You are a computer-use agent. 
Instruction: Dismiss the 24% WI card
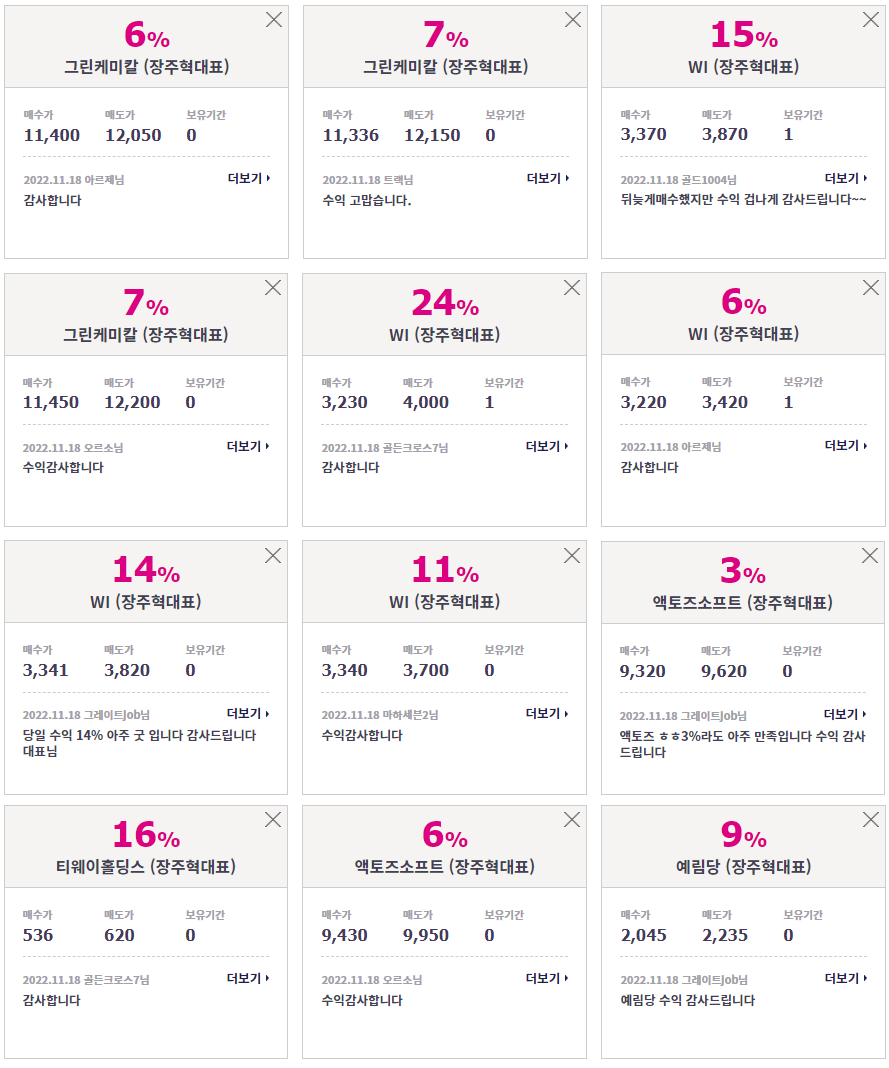coord(572,287)
